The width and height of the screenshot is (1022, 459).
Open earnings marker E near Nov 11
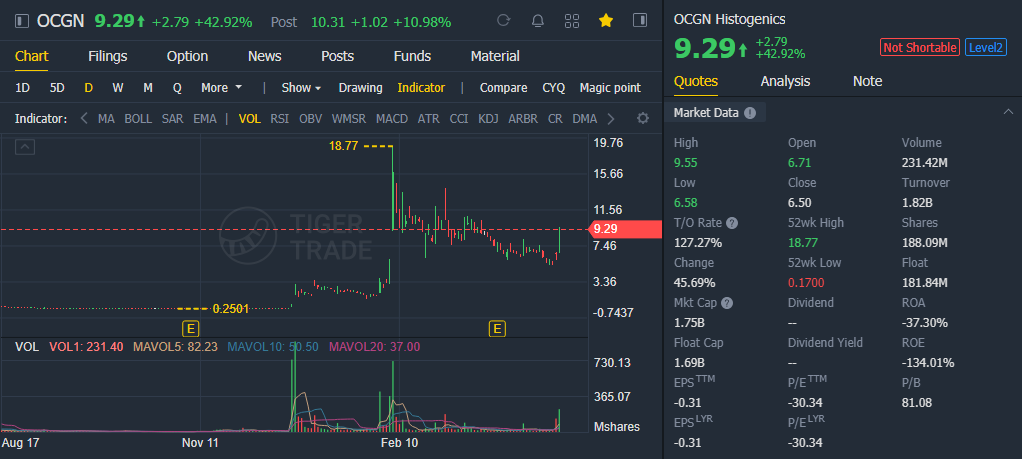pyautogui.click(x=191, y=328)
